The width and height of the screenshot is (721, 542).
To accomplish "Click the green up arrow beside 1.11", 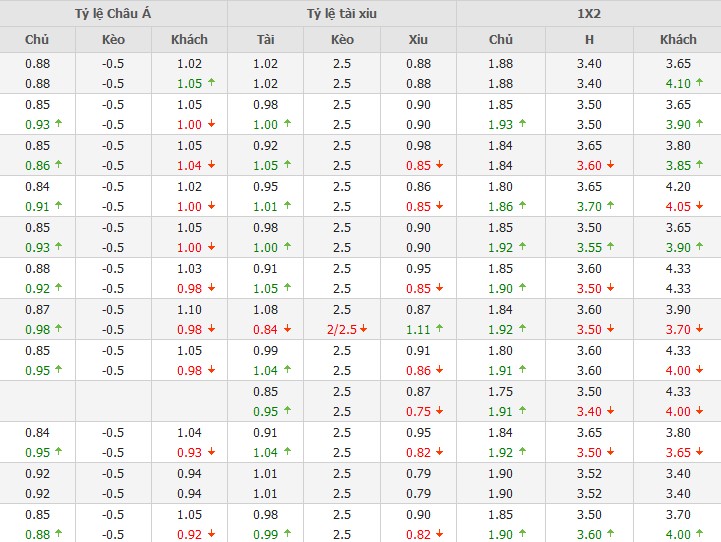I will tap(439, 330).
